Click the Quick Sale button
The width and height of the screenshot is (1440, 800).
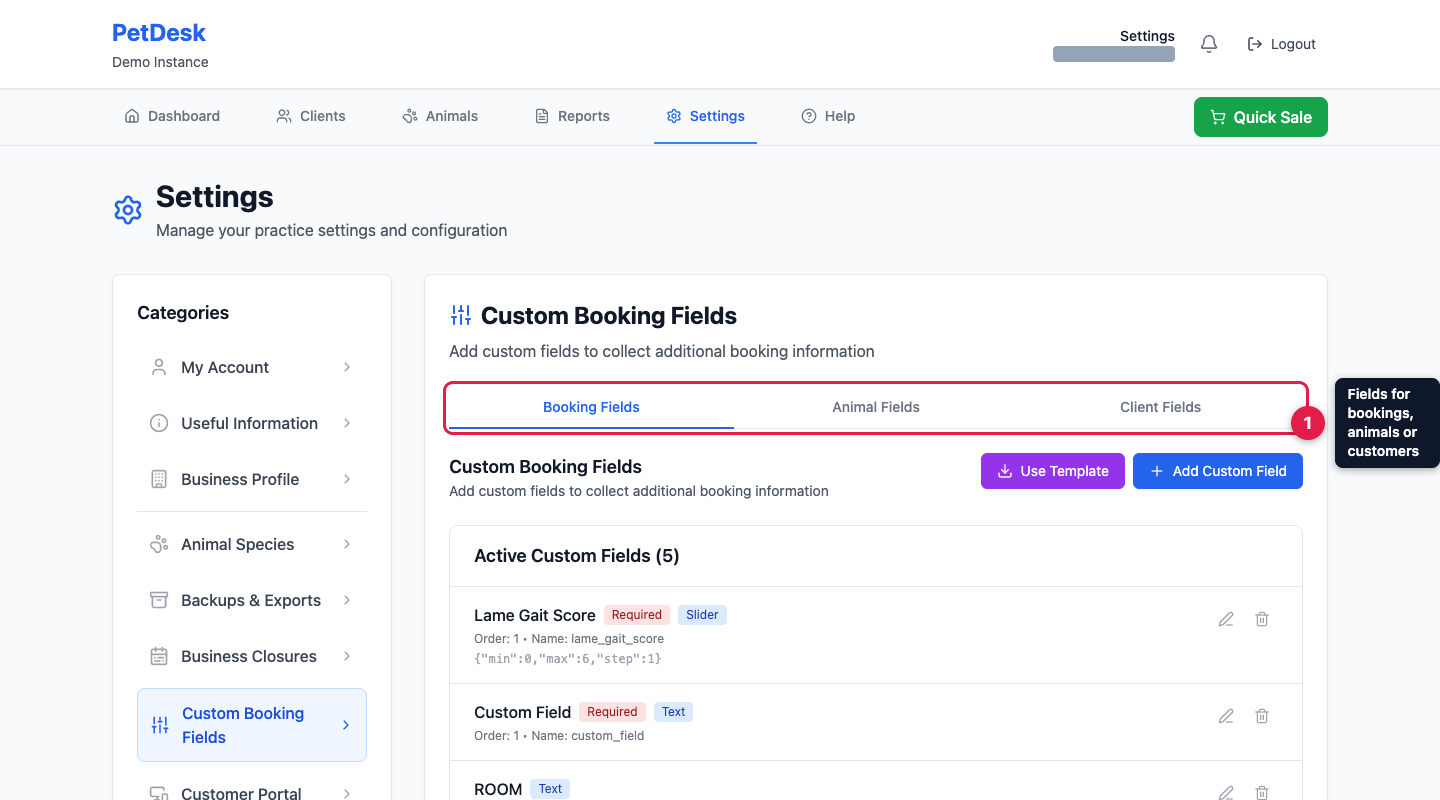point(1261,117)
